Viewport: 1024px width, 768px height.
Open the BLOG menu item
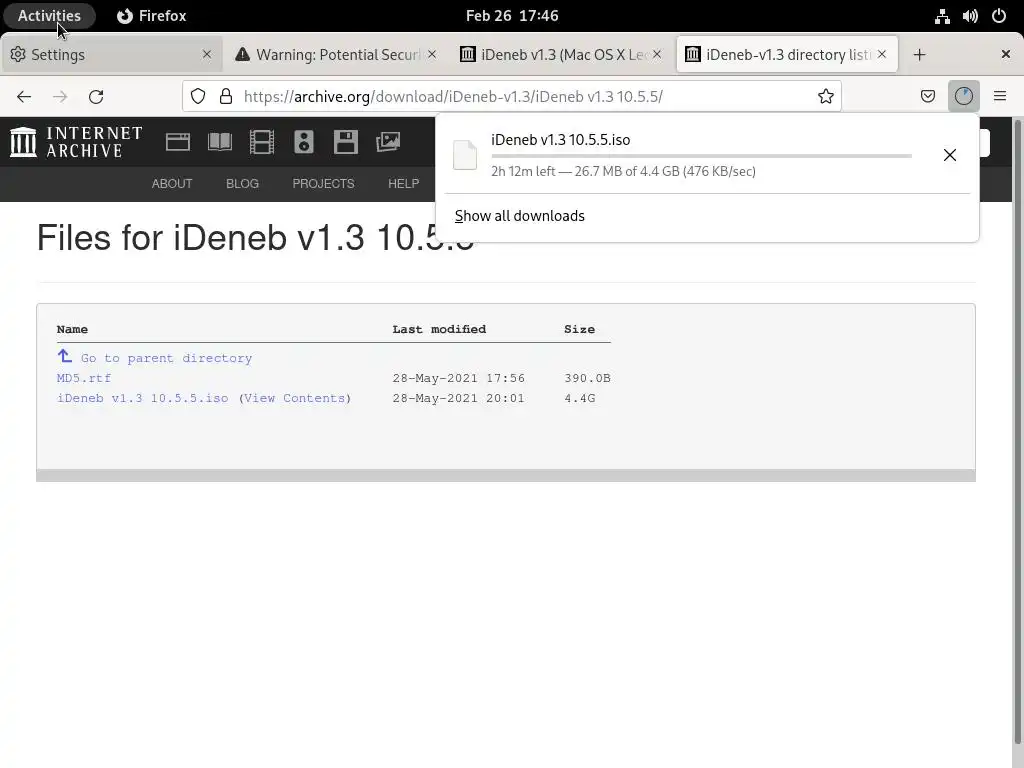point(242,184)
